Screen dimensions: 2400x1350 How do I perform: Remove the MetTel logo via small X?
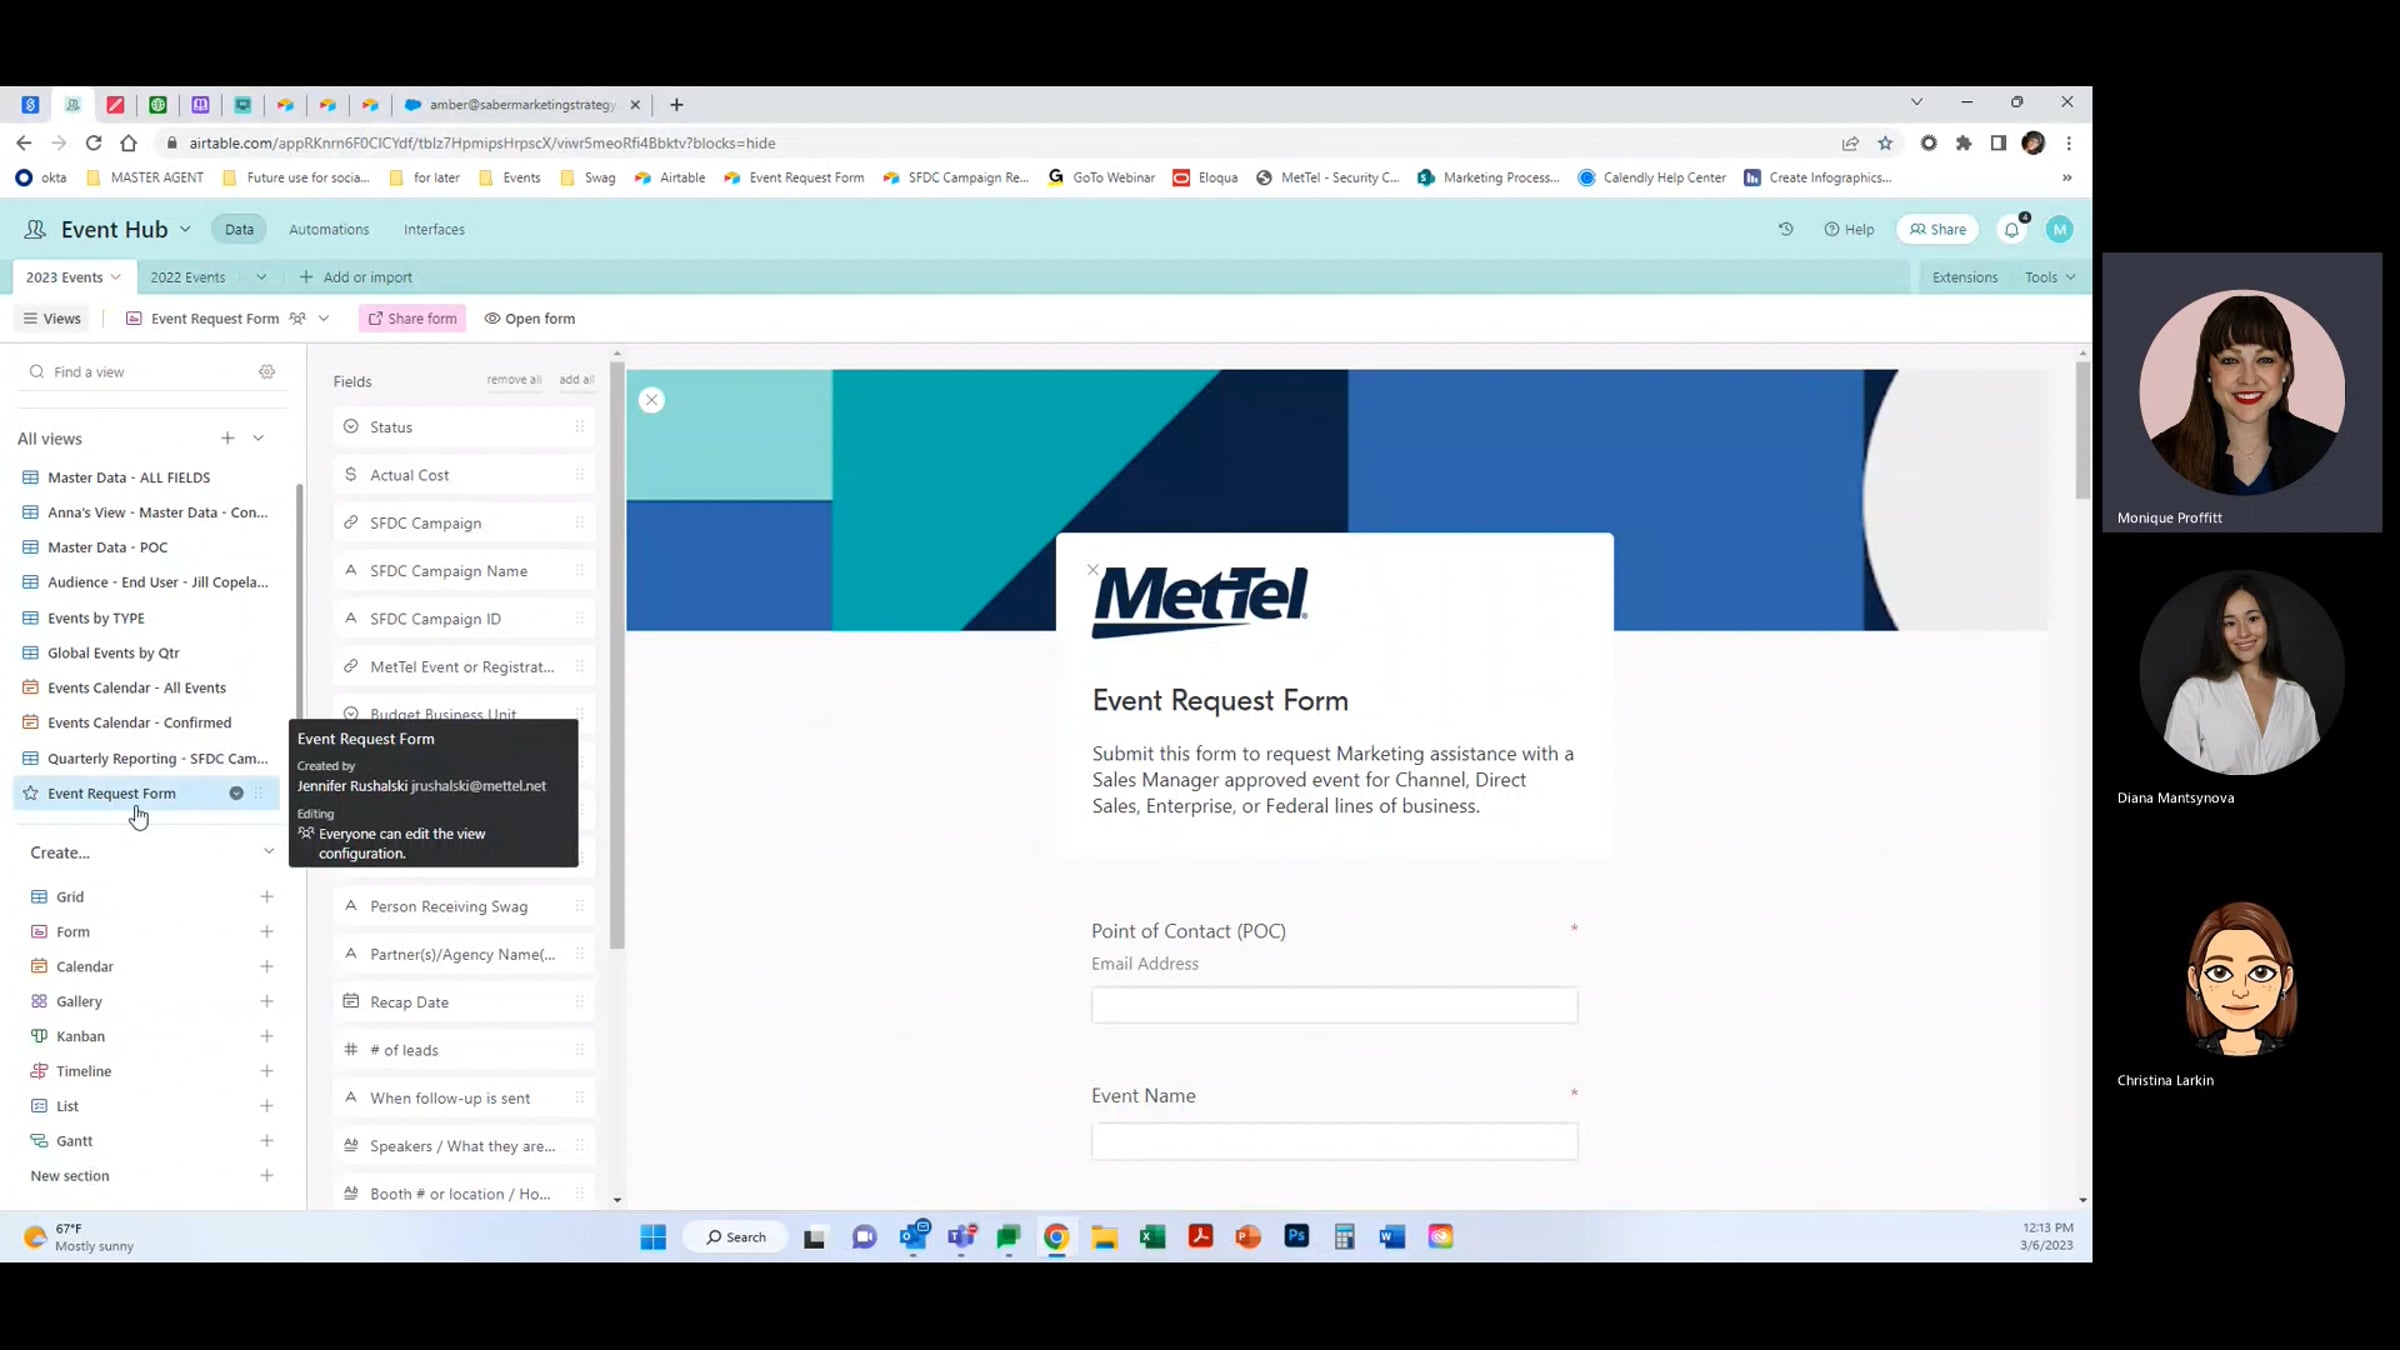[x=1093, y=570]
